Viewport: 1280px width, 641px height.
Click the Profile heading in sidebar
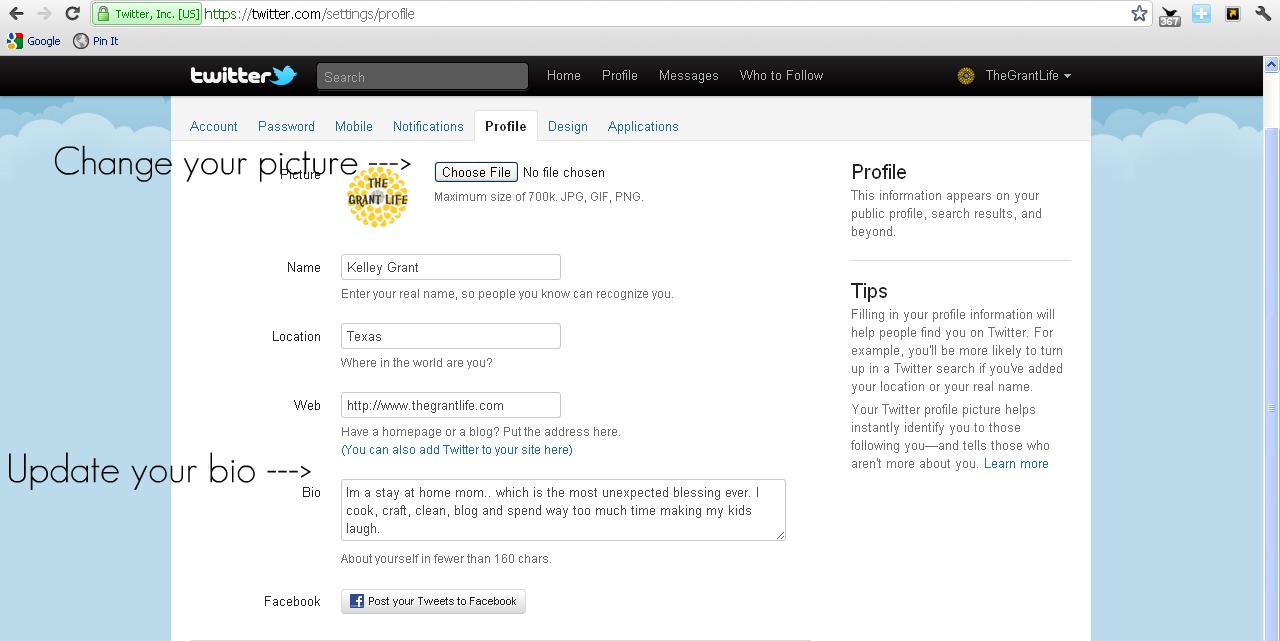[x=879, y=172]
